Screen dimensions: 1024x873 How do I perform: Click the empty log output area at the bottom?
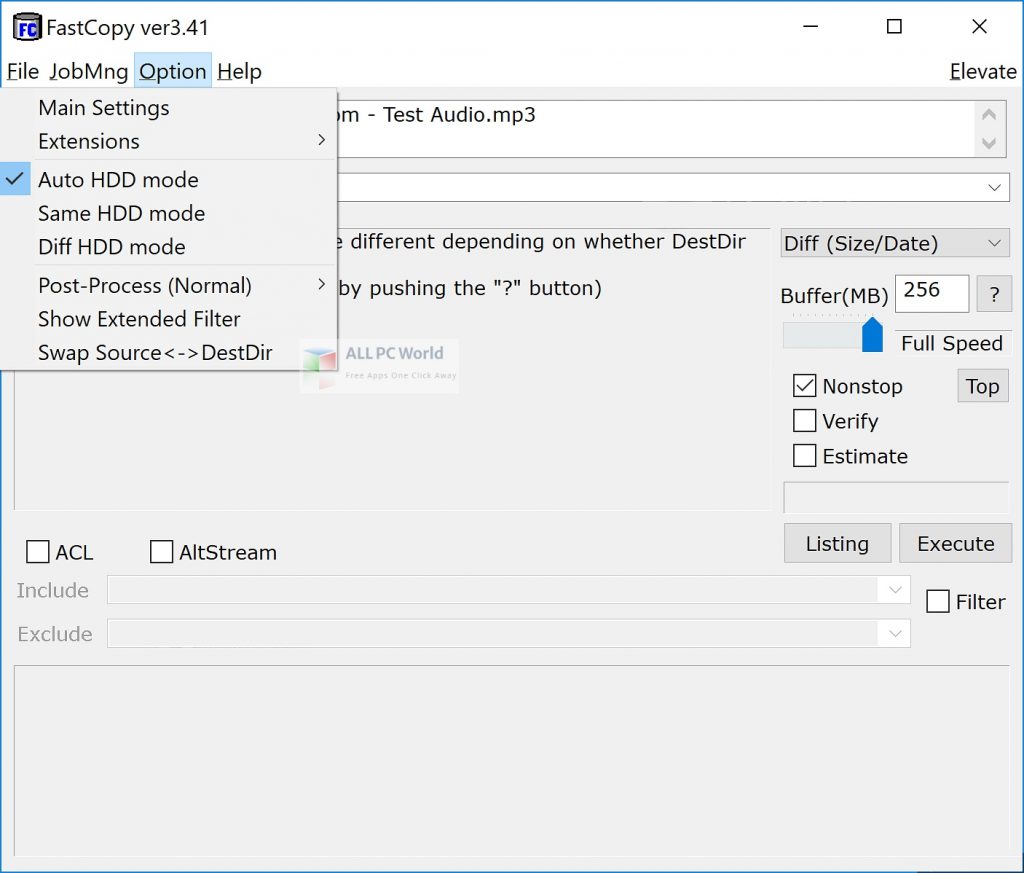click(x=511, y=761)
